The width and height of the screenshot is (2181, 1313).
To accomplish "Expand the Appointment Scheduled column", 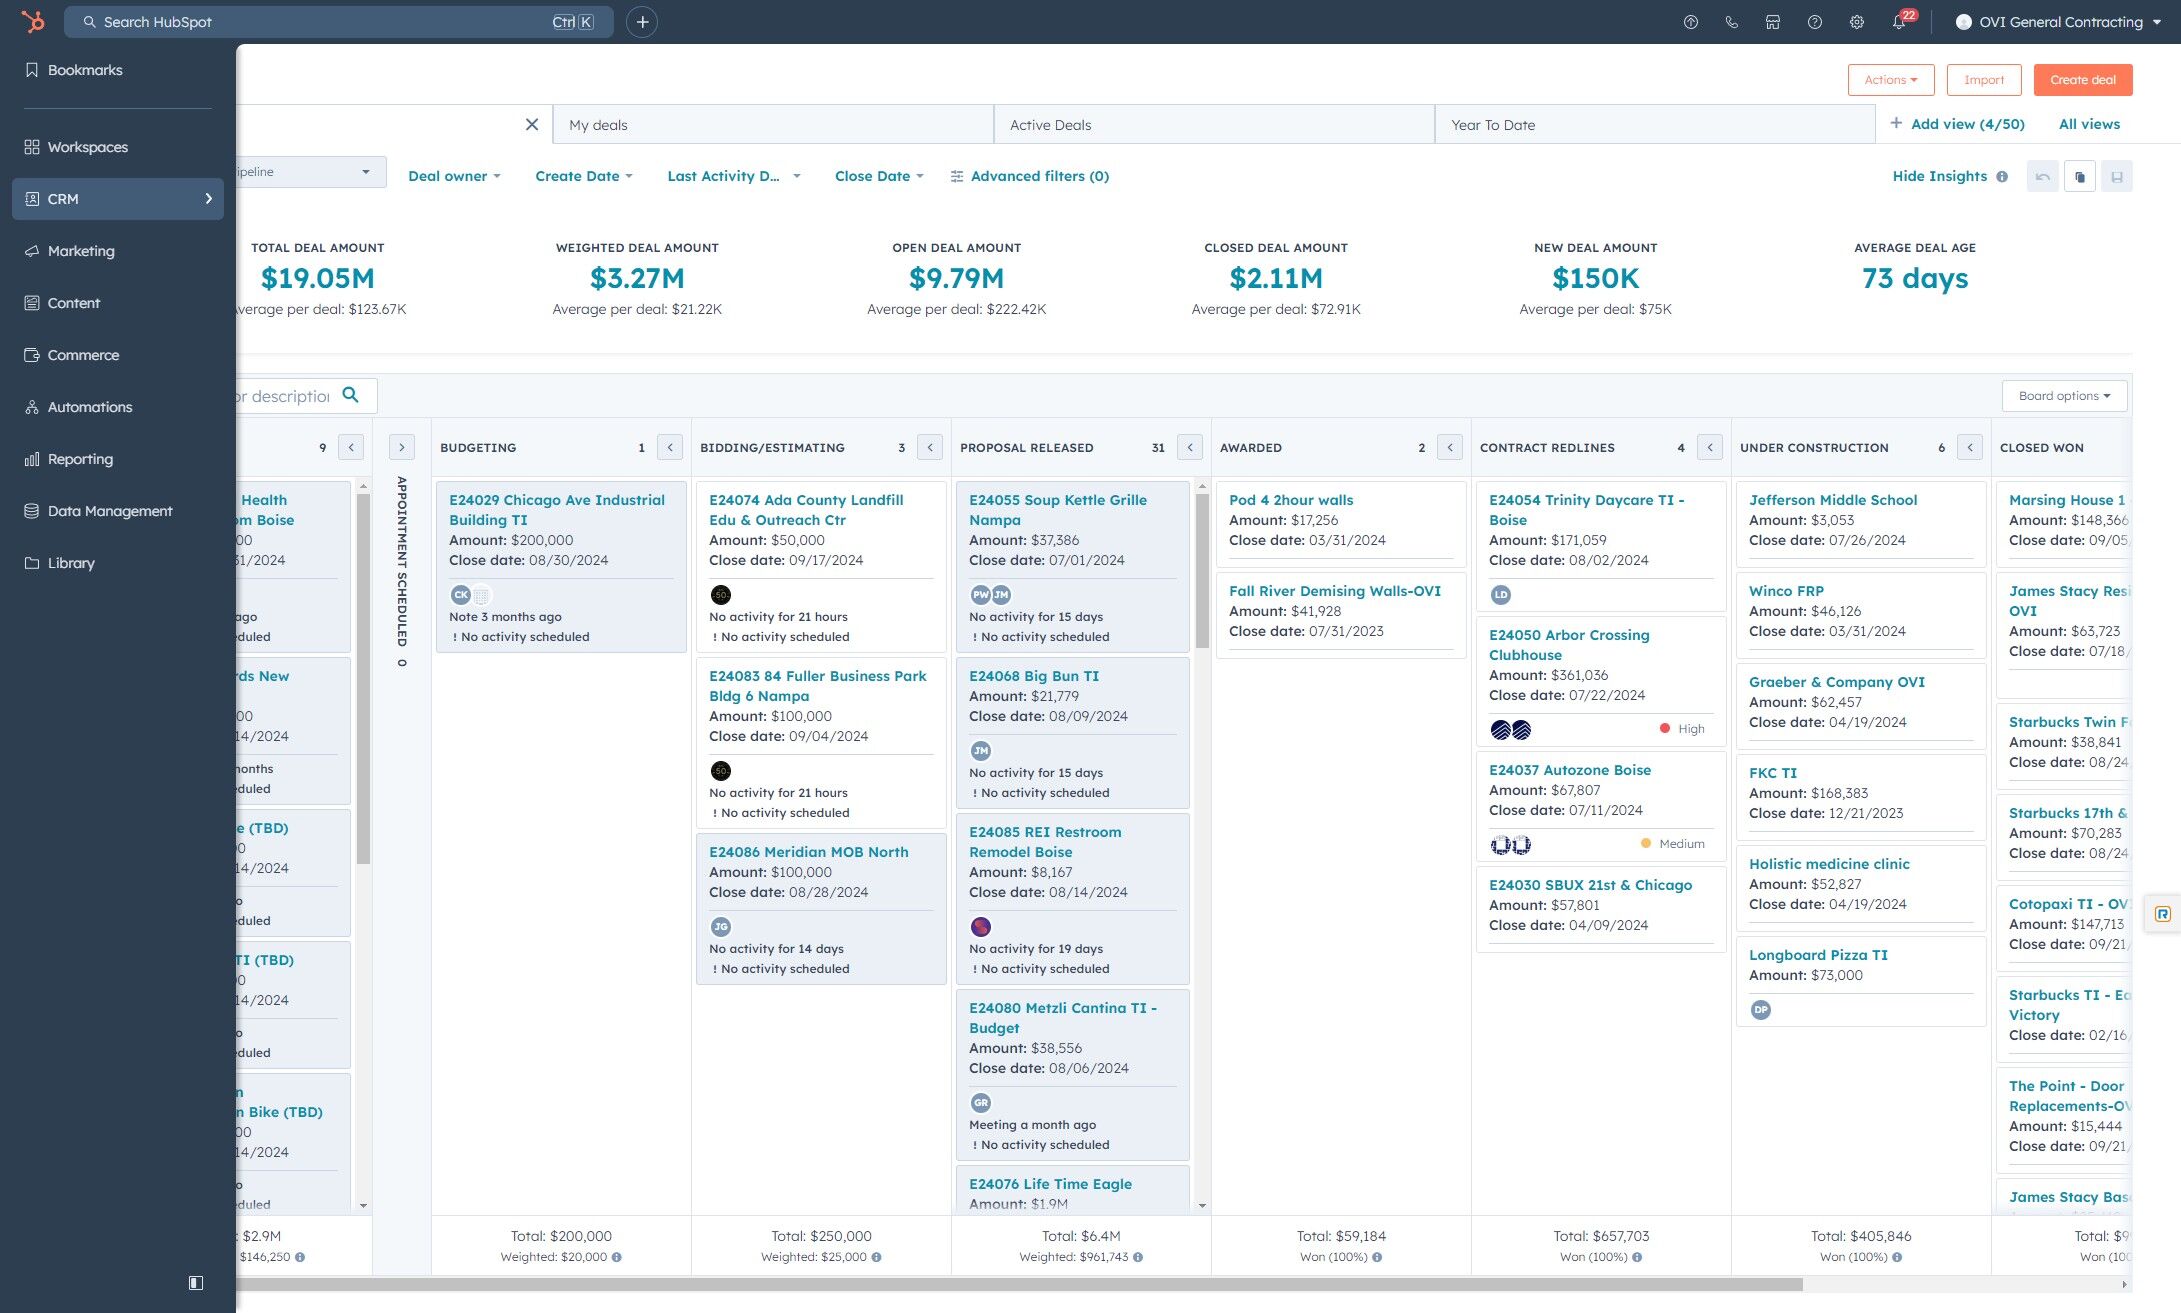I will coord(401,447).
